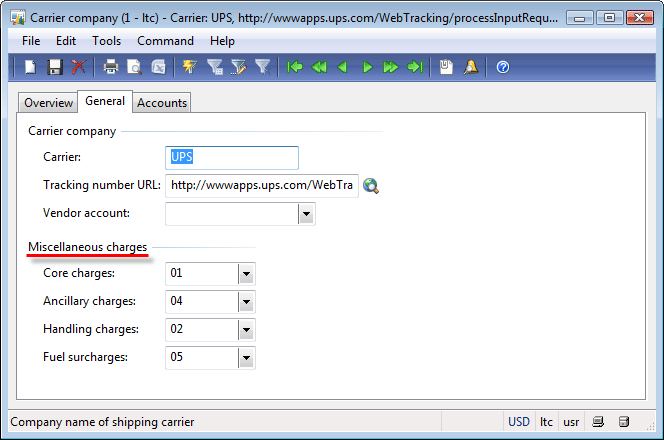Click 'Company name of shipping carrier' status text
The width and height of the screenshot is (664, 440).
[102, 422]
